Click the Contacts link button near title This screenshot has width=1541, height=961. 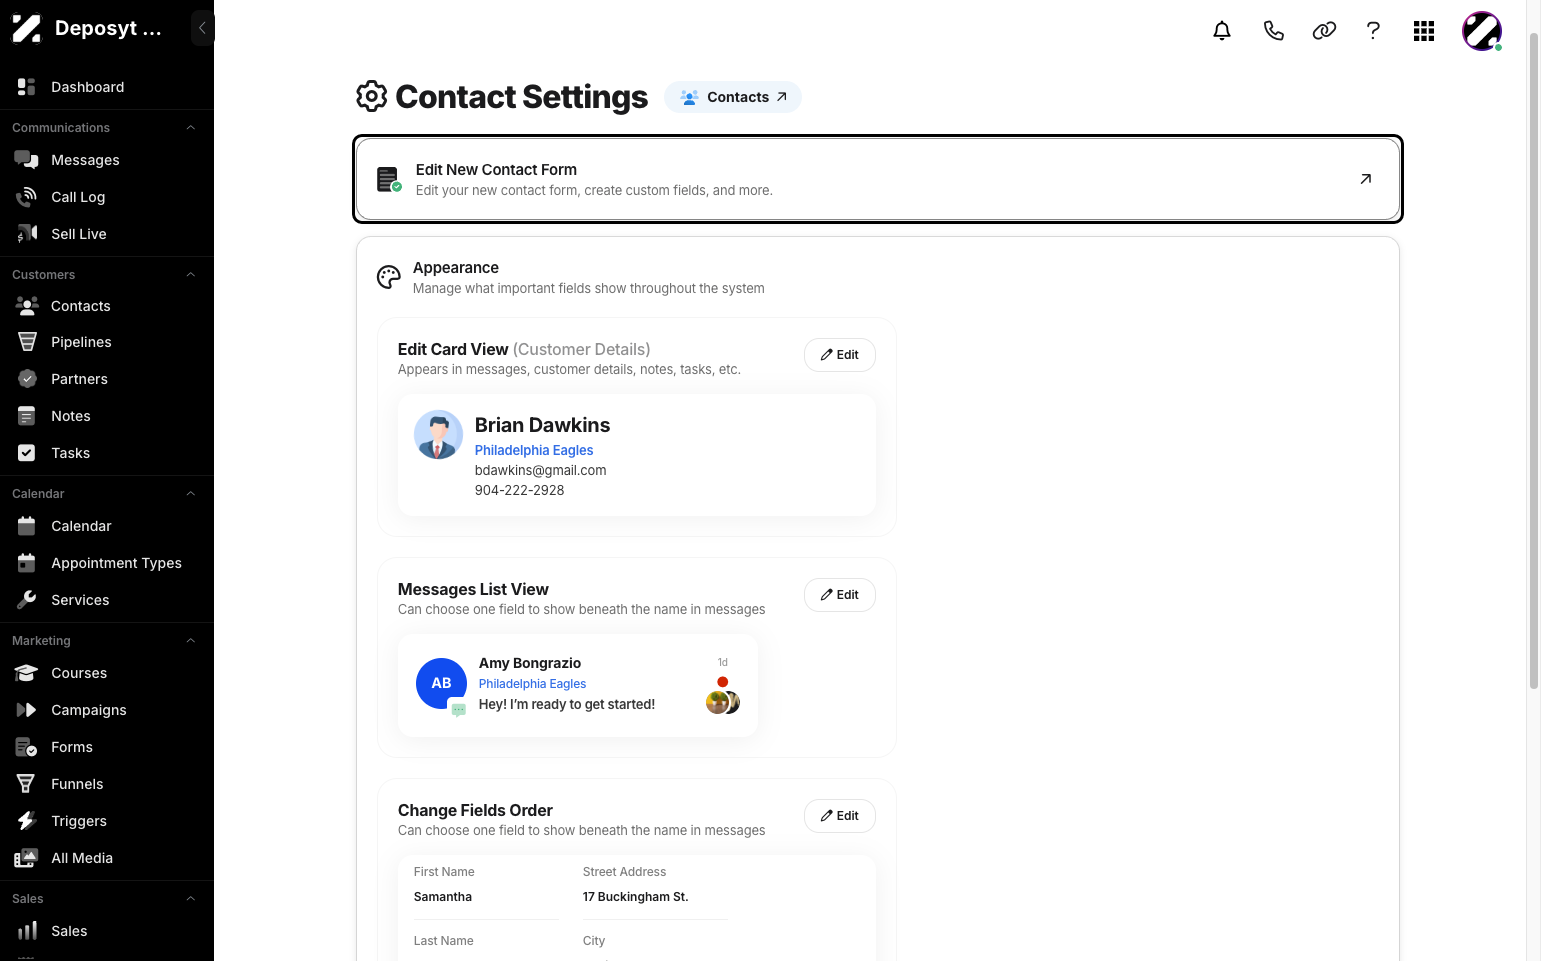click(x=733, y=97)
